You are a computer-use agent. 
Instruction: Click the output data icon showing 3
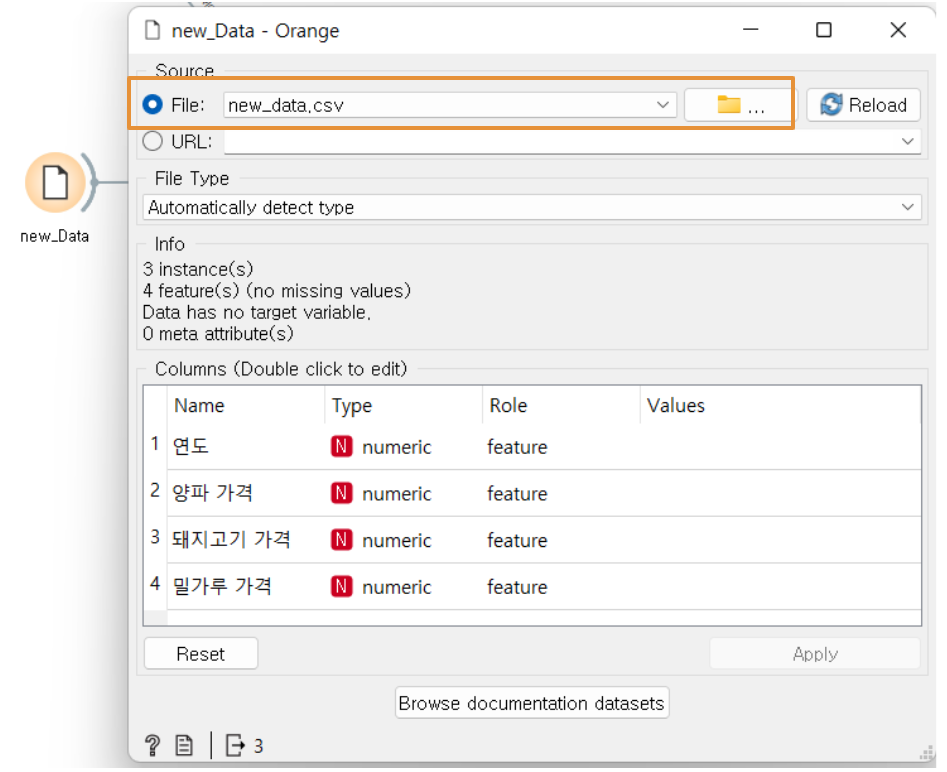point(236,745)
